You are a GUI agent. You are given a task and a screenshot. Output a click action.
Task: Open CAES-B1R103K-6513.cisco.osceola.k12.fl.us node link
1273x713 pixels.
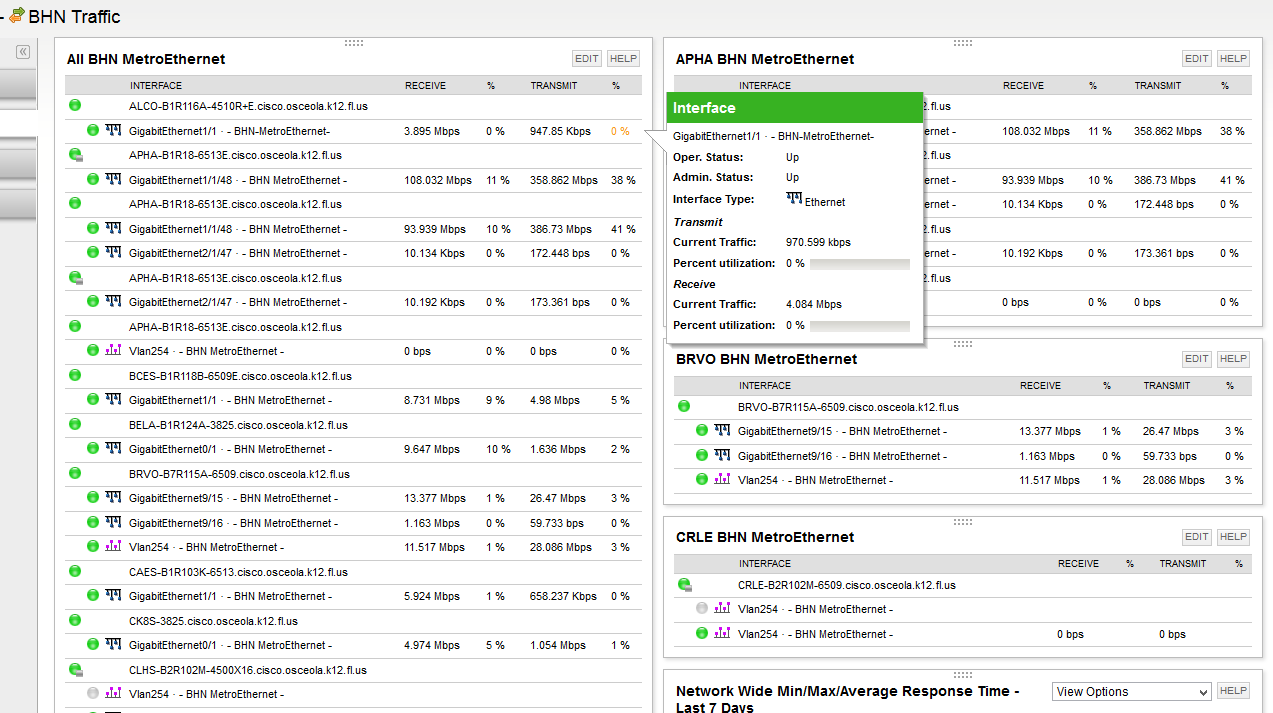coord(239,572)
